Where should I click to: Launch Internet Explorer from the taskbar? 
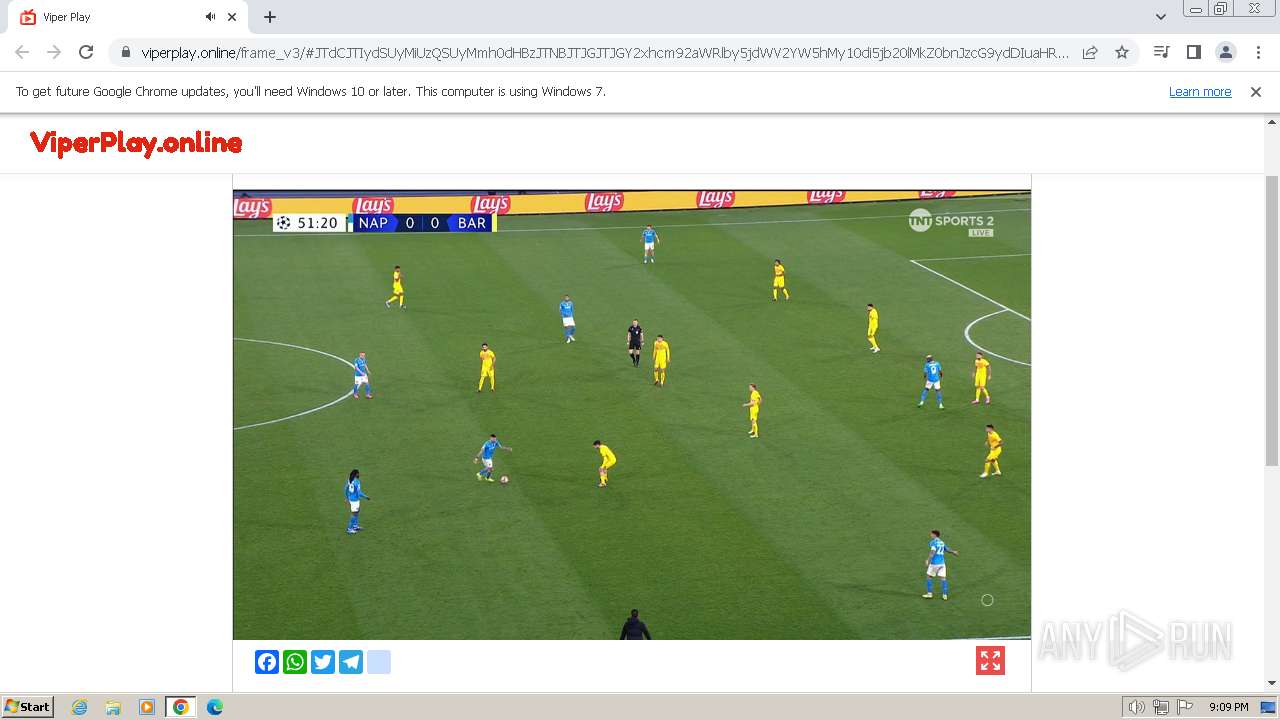tap(80, 707)
